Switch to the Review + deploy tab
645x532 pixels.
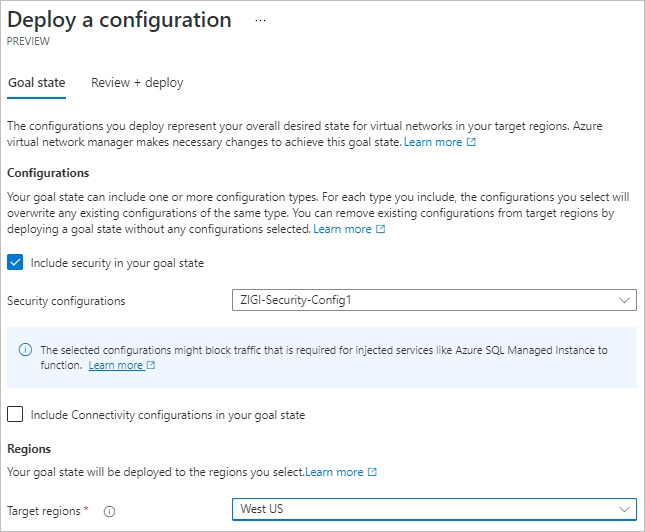pos(137,83)
